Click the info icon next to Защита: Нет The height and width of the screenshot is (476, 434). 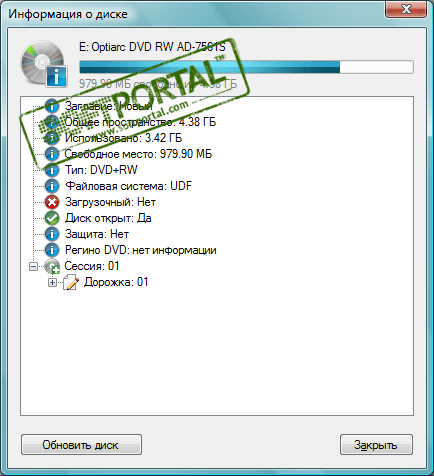[52, 234]
